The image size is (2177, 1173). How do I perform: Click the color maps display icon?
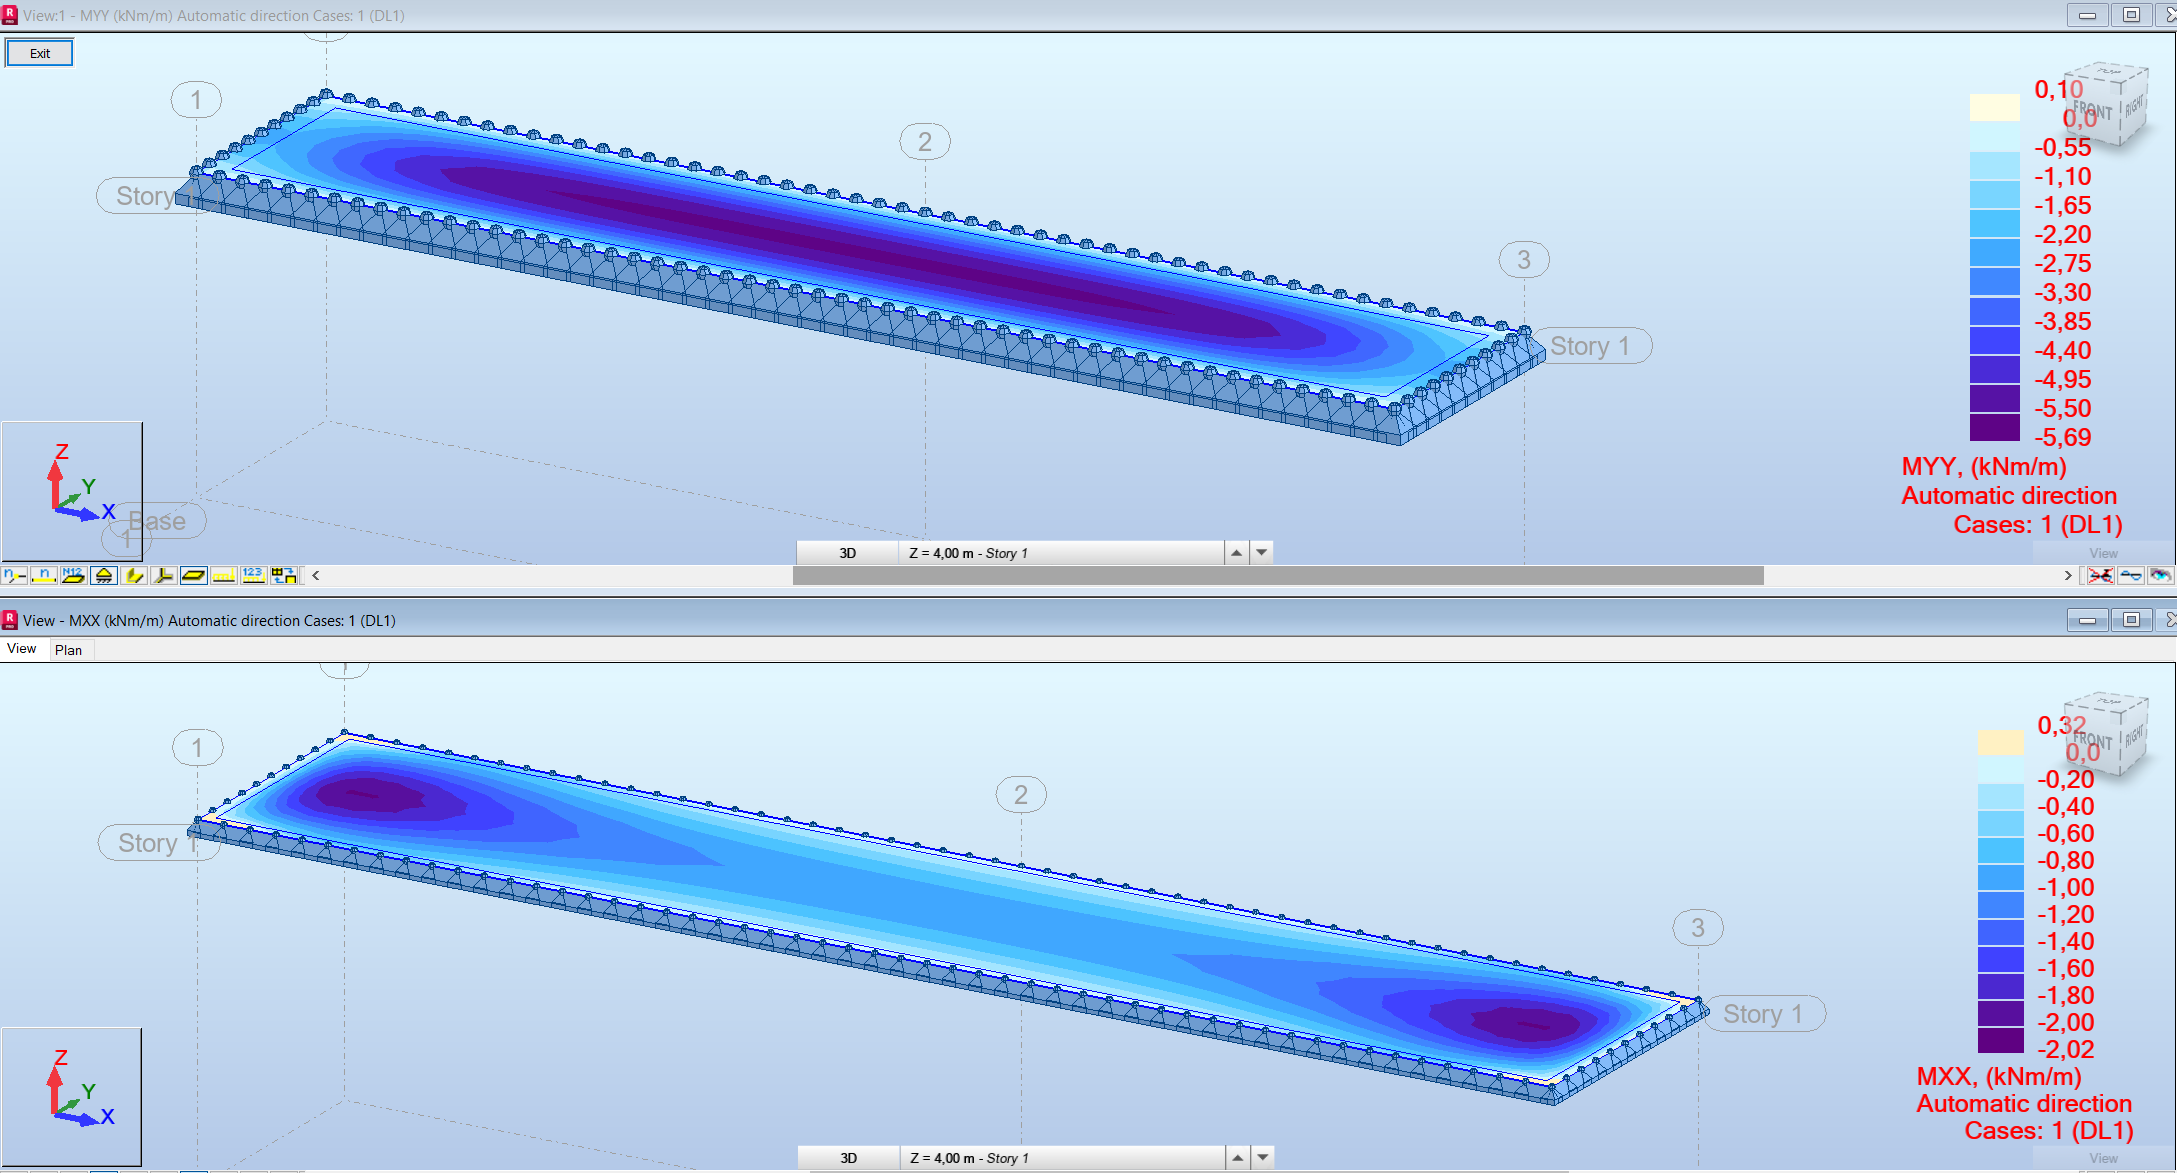click(x=2161, y=576)
